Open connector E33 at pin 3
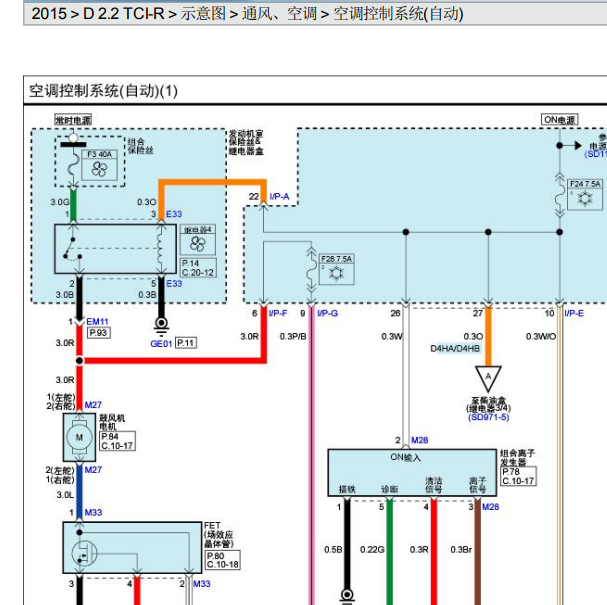This screenshot has width=607, height=605. coord(174,214)
